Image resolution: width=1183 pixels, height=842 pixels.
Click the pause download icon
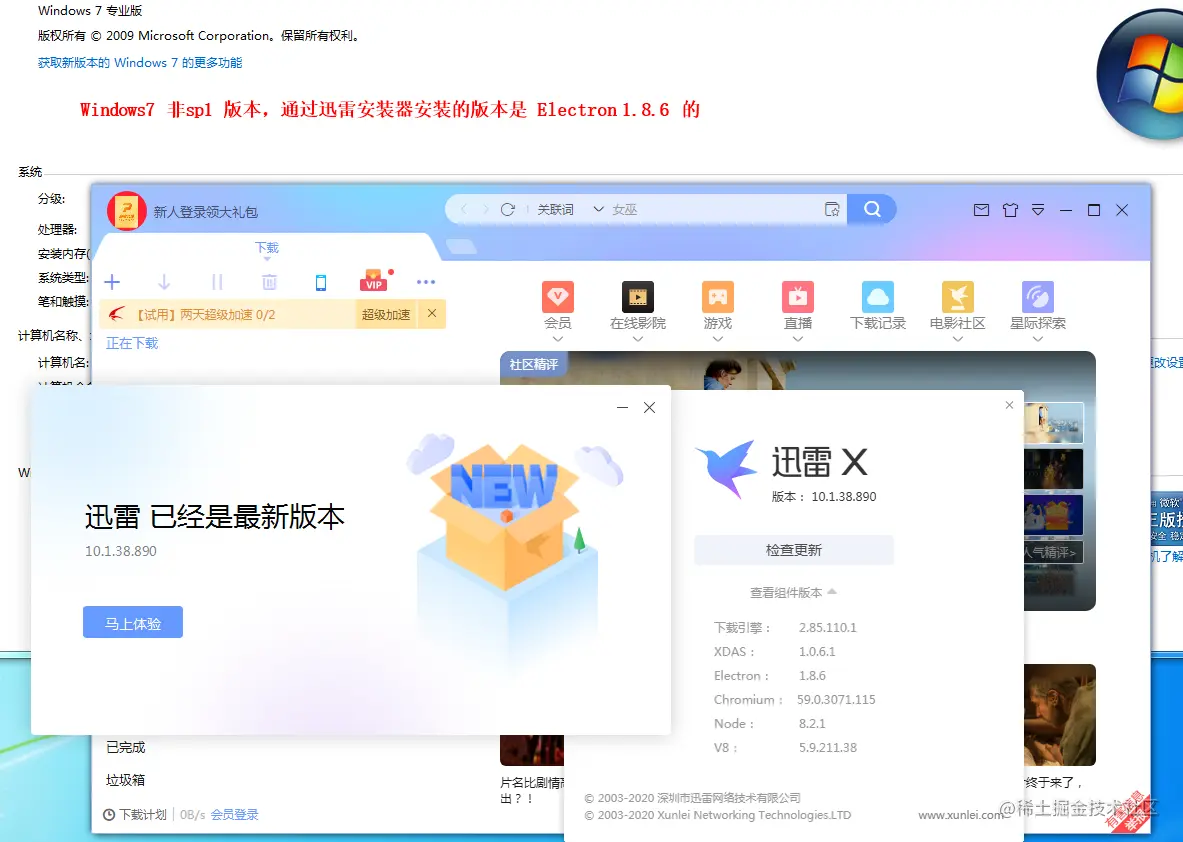coord(217,282)
